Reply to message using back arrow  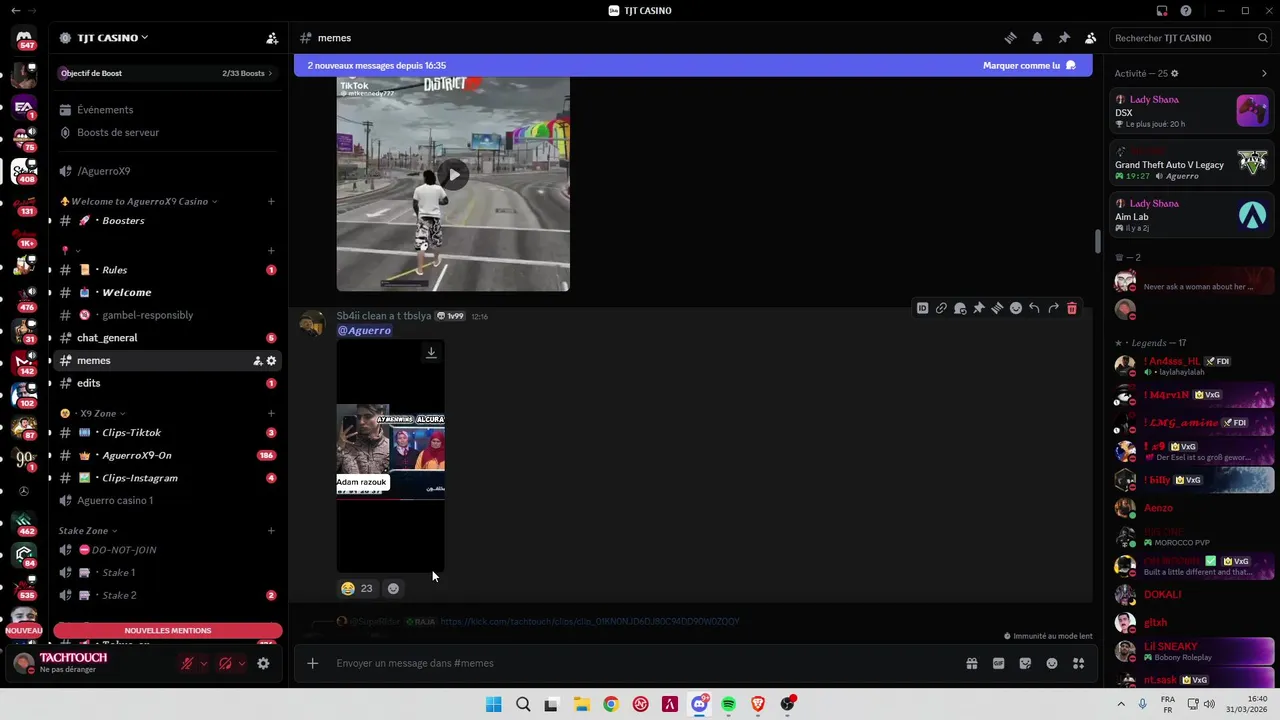point(1034,308)
